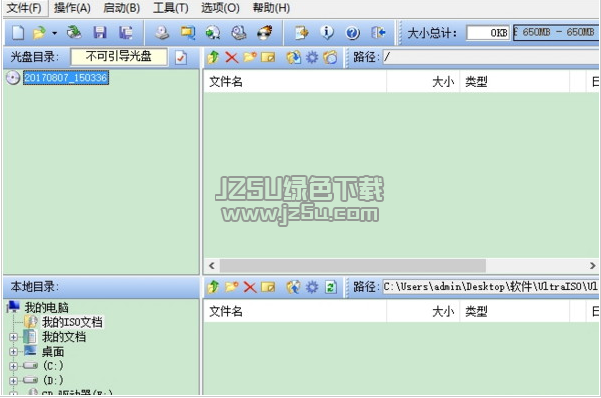Viewport: 601px width, 398px height.
Task: Click the New folder icon in local toolbar
Action: 232,287
